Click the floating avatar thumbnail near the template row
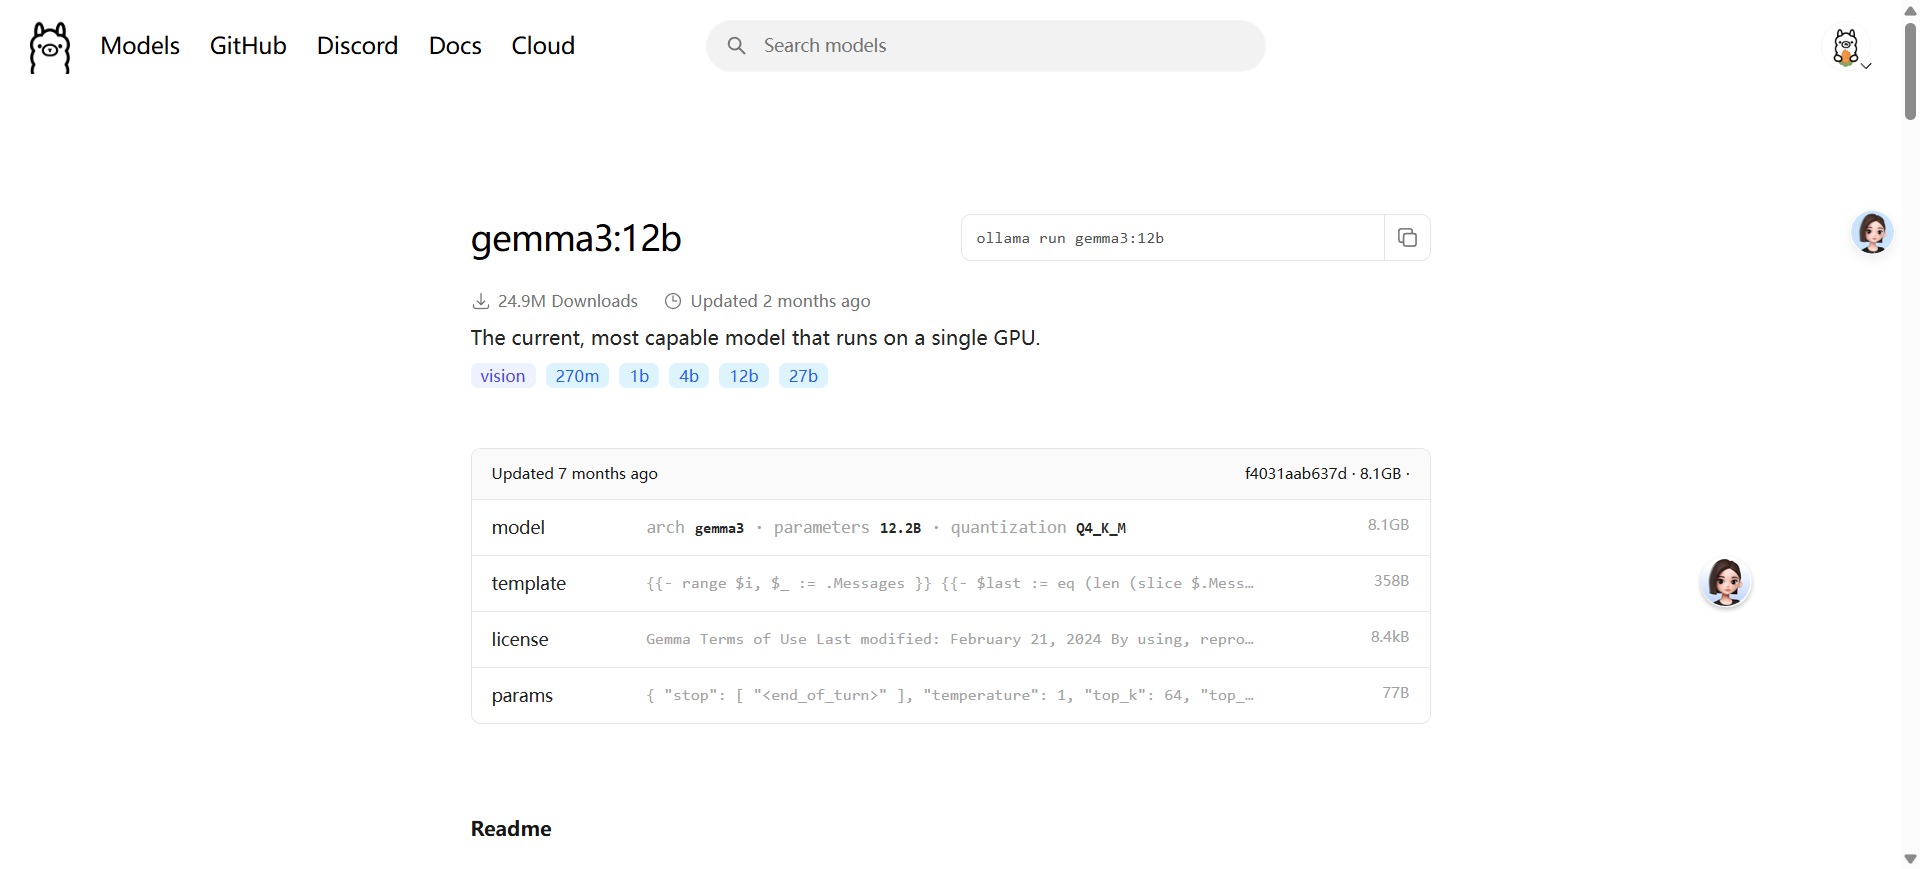 coord(1726,582)
